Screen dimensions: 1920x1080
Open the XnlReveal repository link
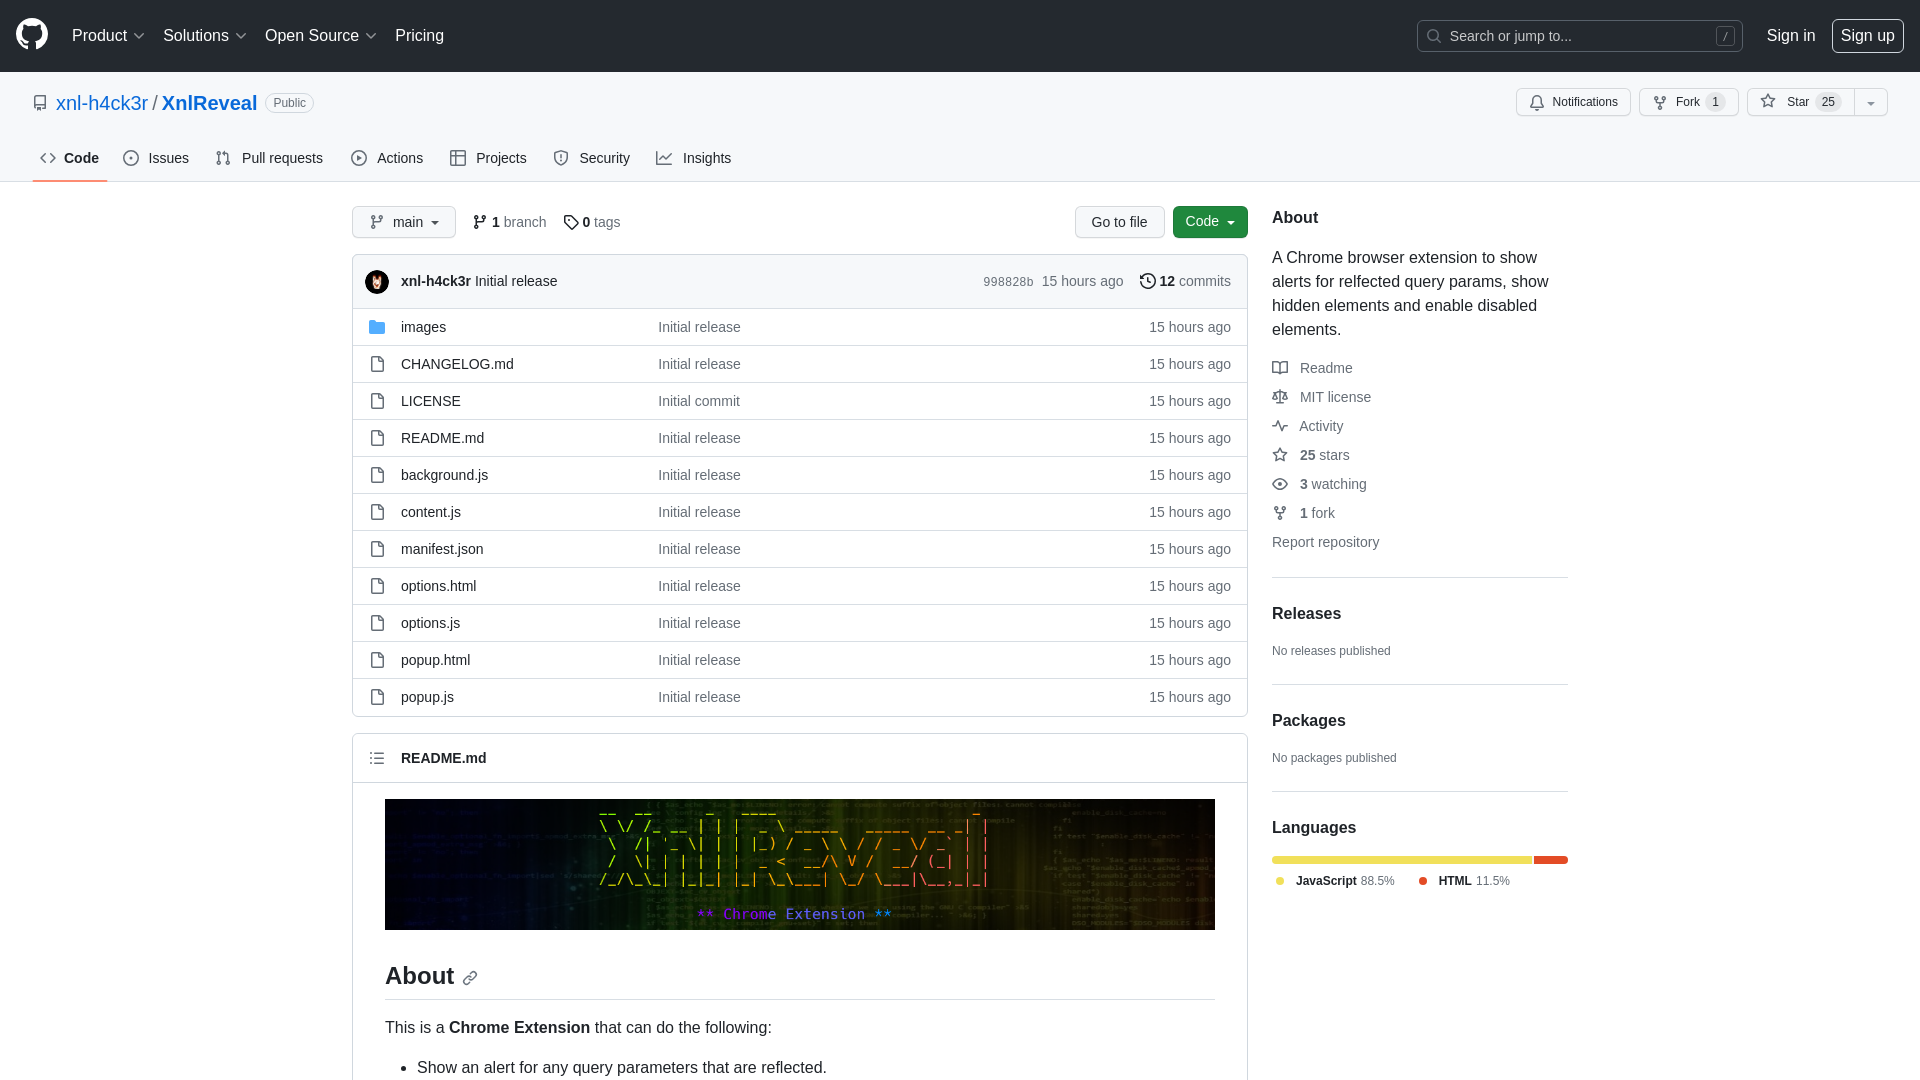point(209,103)
